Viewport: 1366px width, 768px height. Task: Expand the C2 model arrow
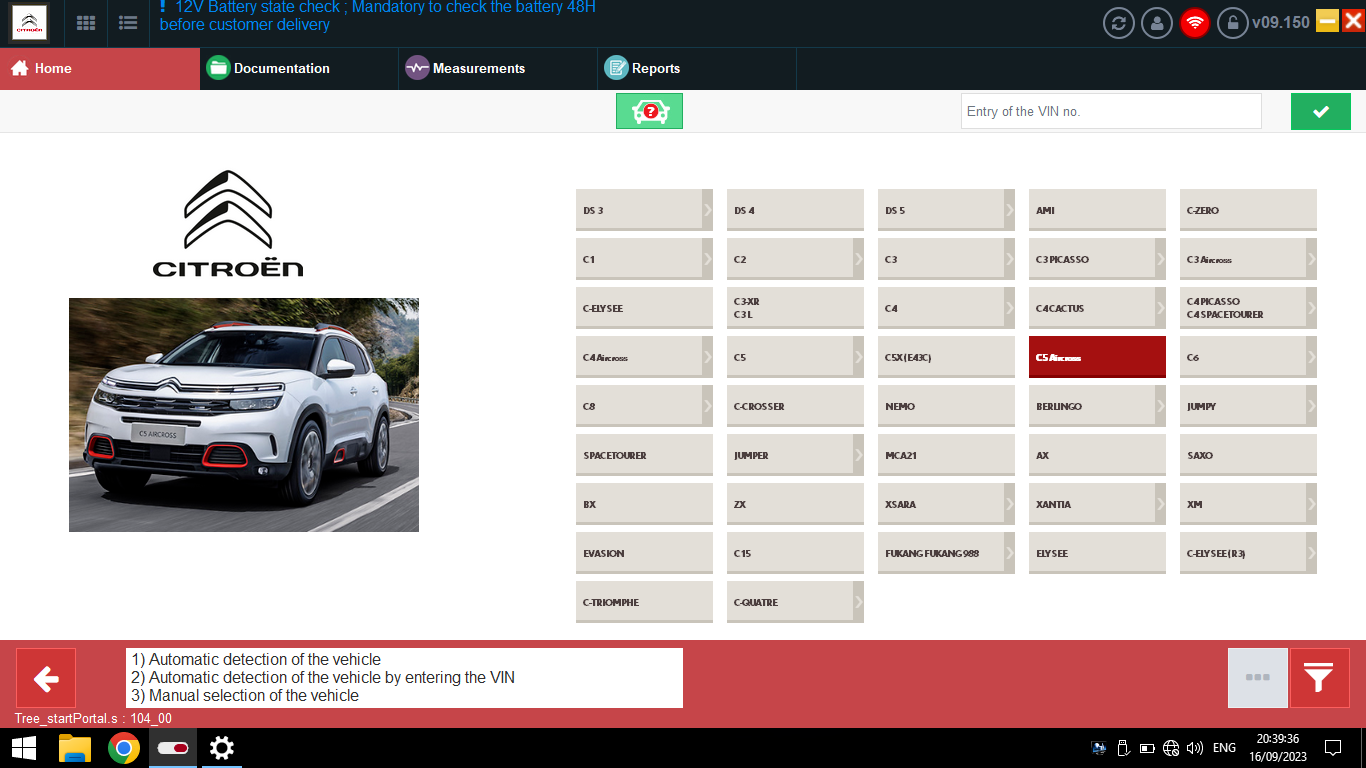[858, 259]
